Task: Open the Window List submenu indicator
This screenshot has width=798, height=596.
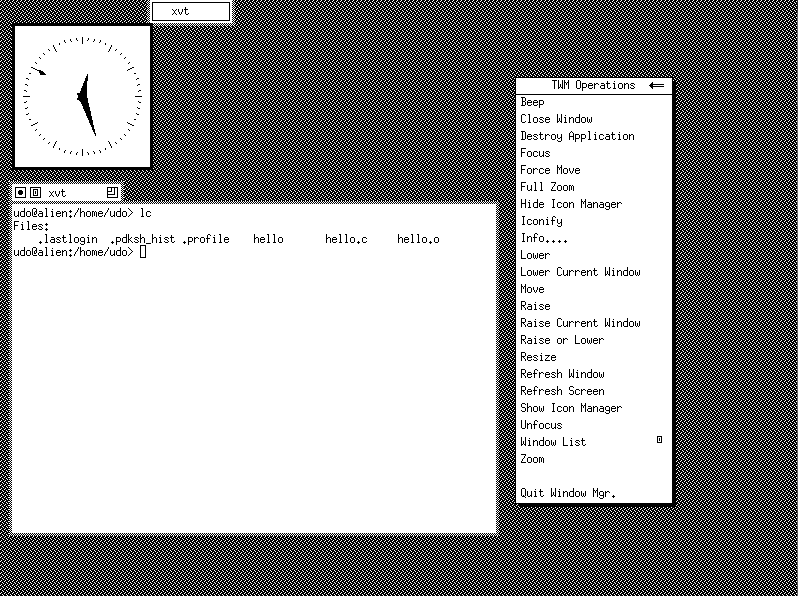Action: click(660, 440)
